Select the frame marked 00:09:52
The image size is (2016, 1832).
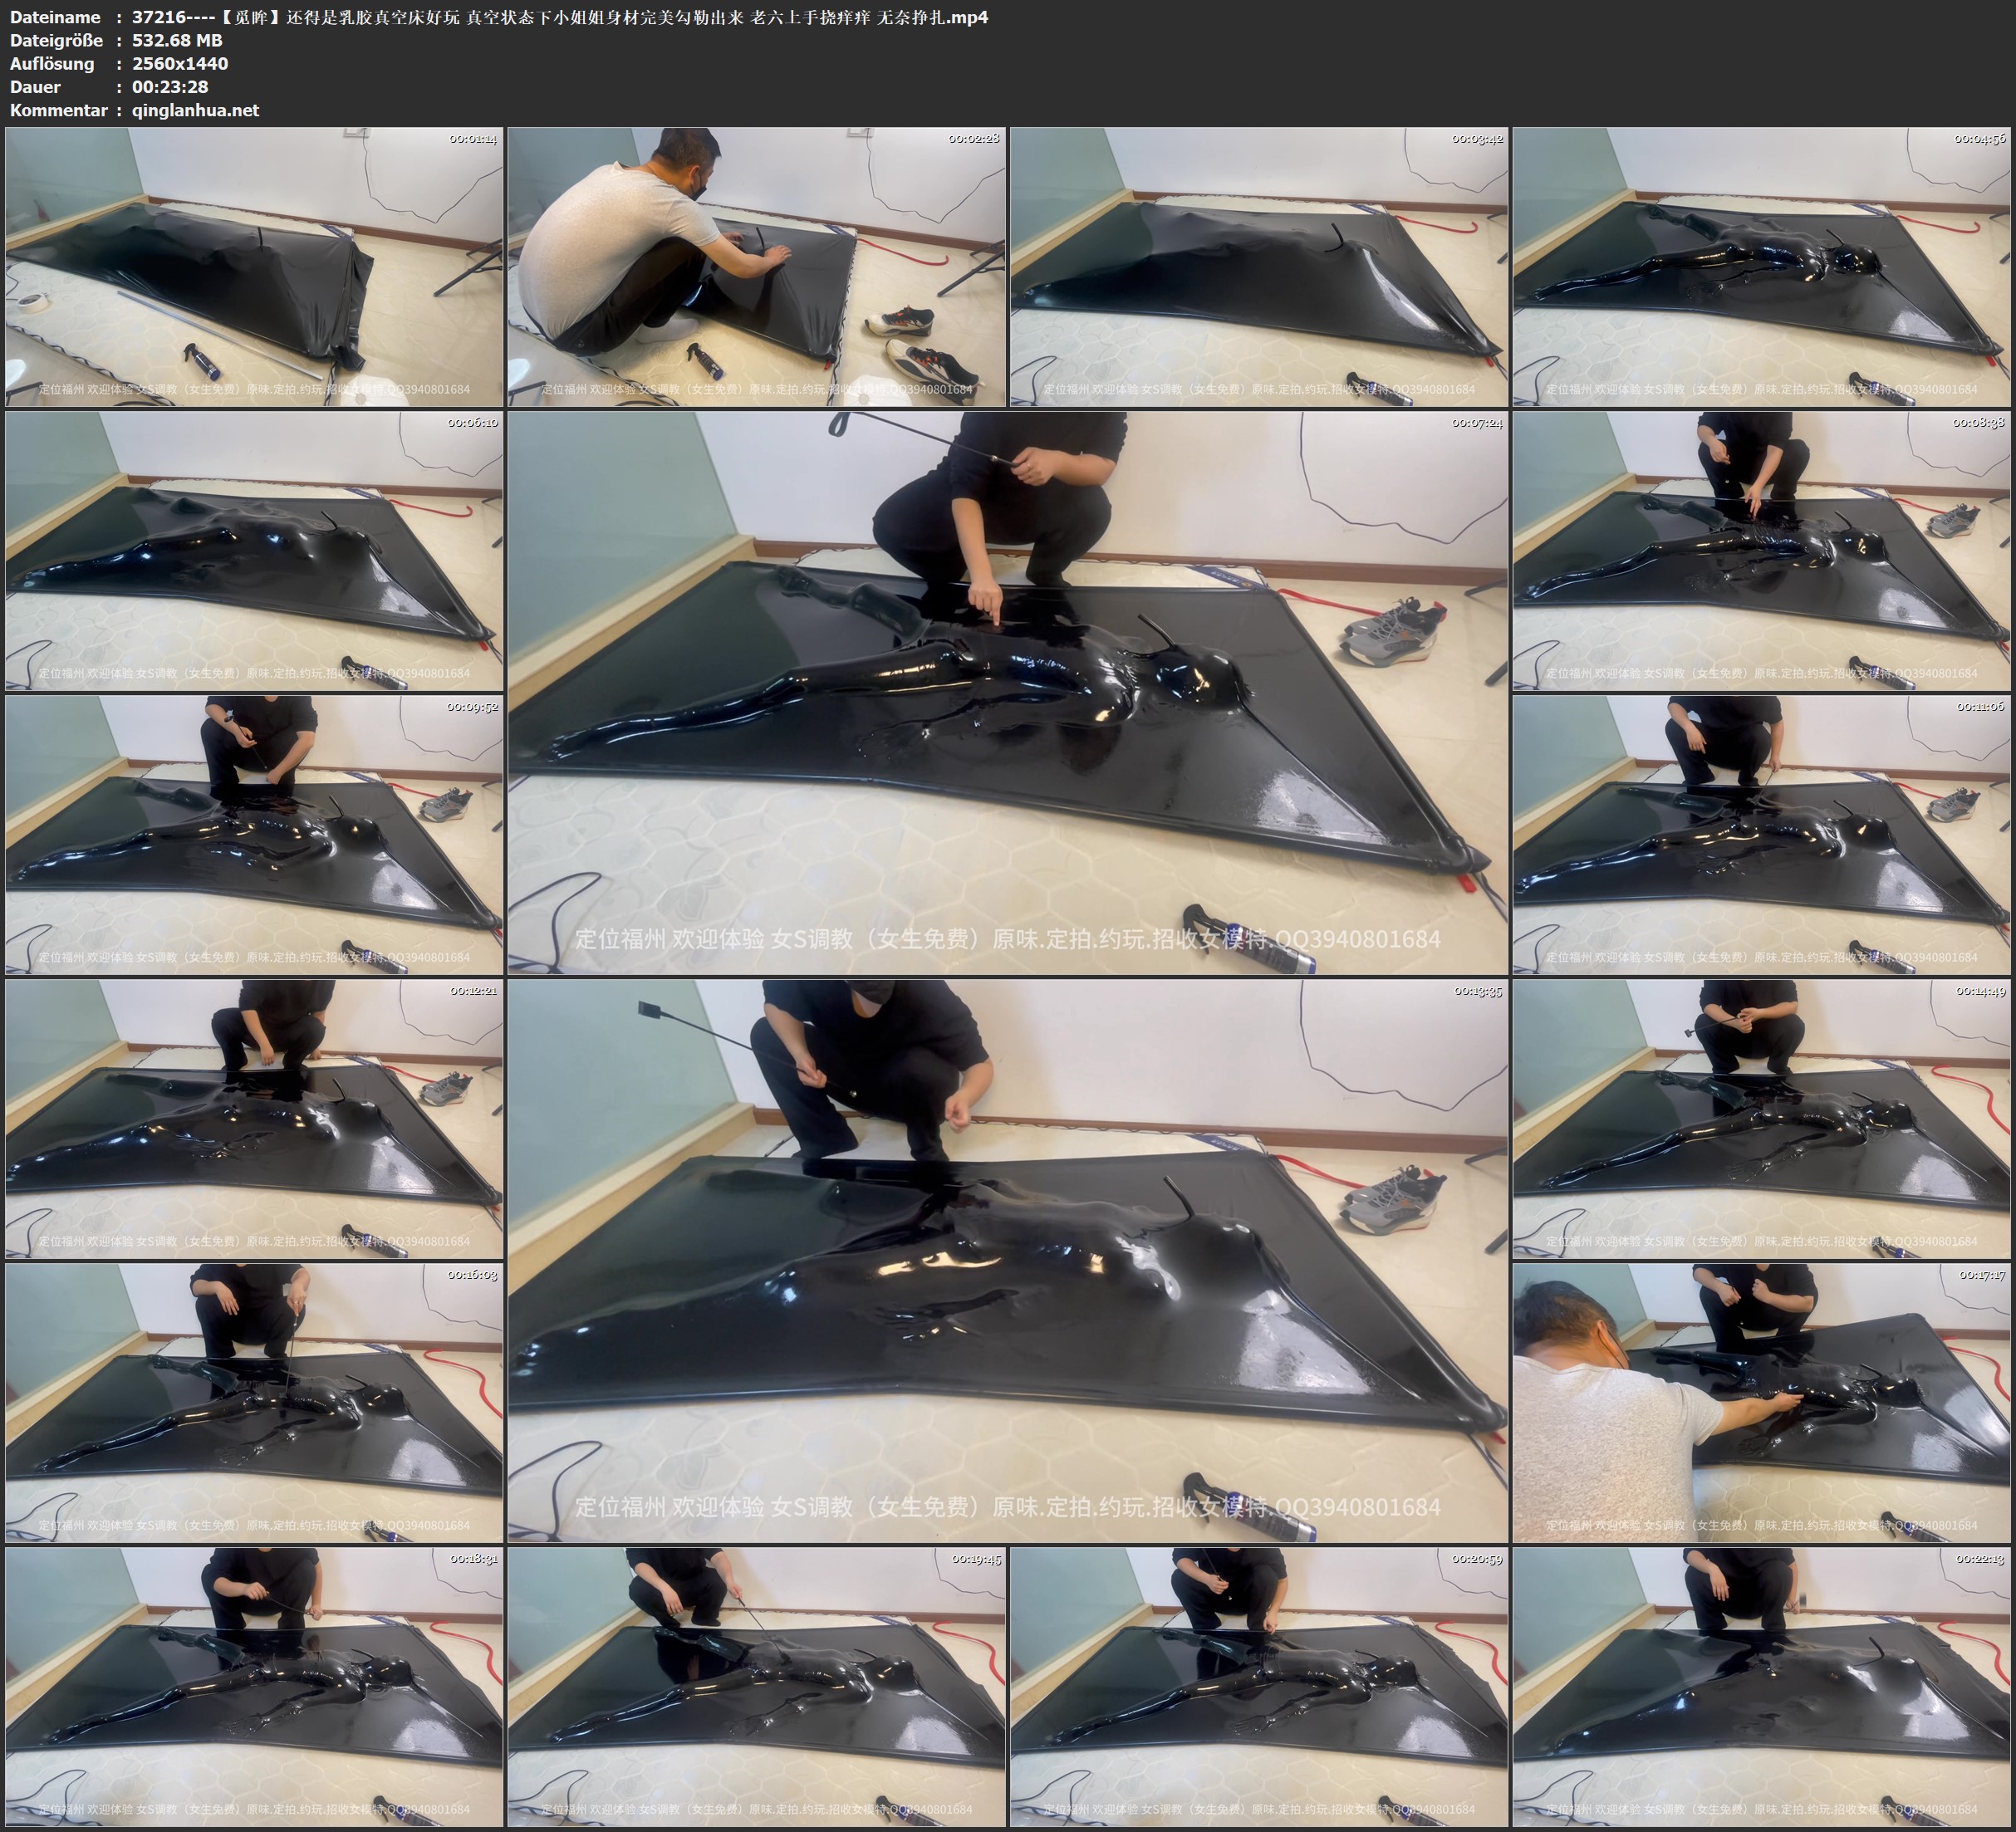pos(254,835)
